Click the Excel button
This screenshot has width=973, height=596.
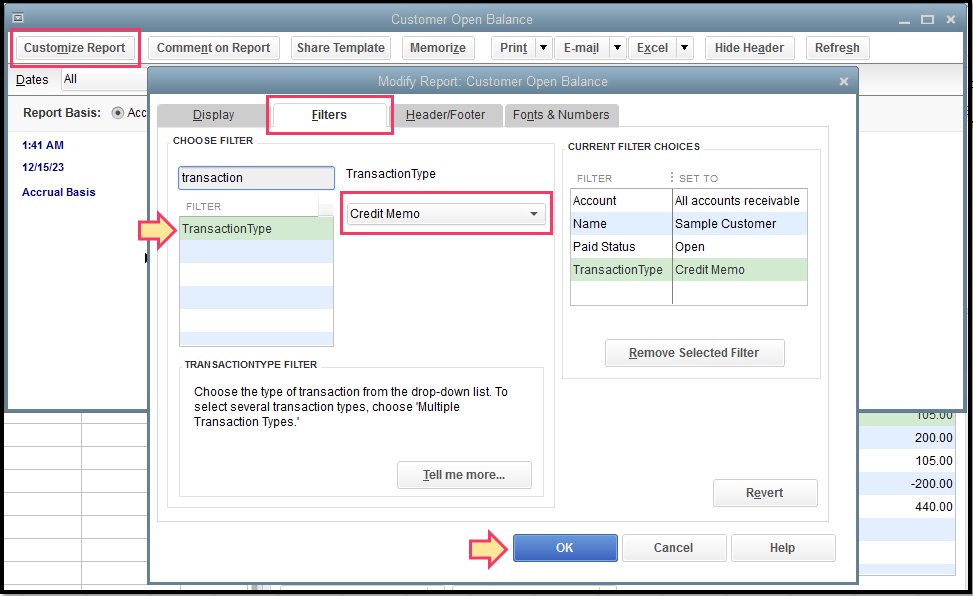(x=652, y=48)
